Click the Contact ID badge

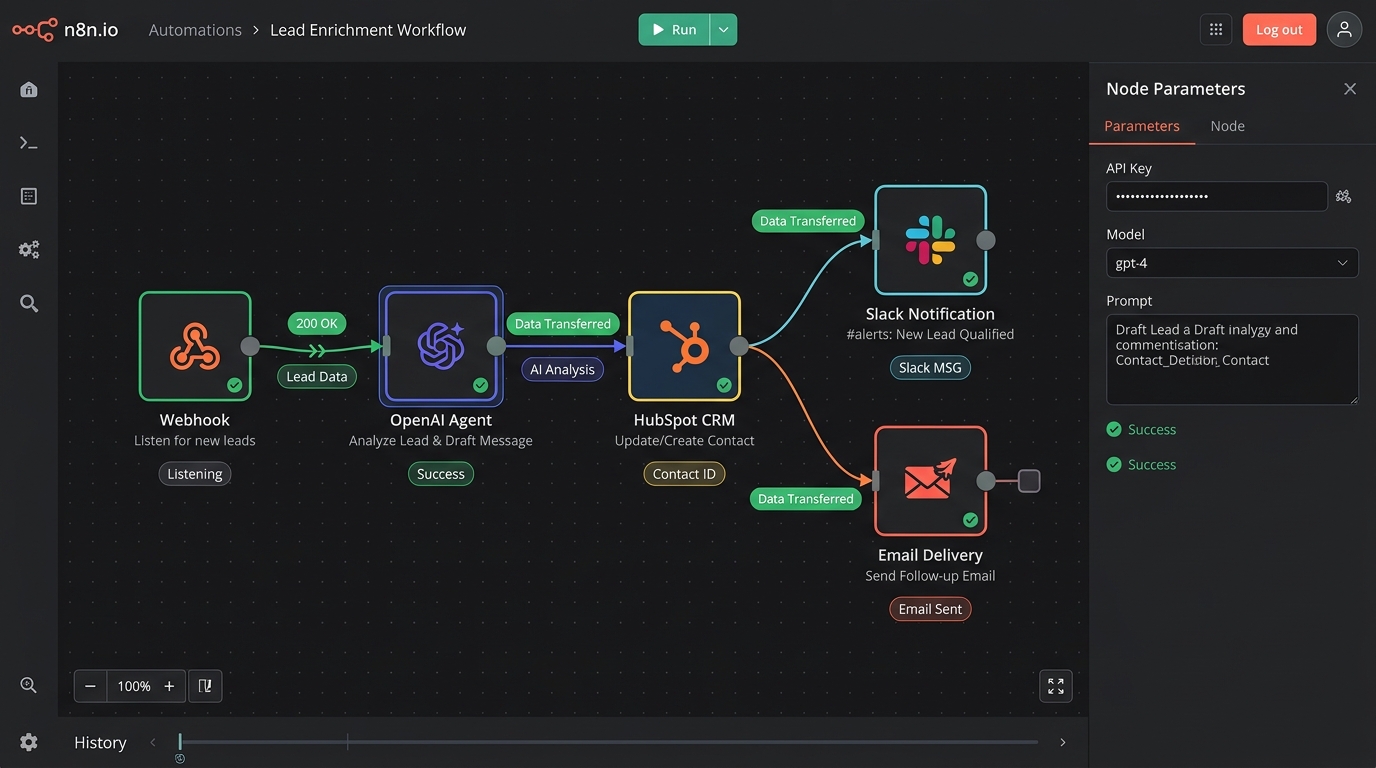(684, 474)
